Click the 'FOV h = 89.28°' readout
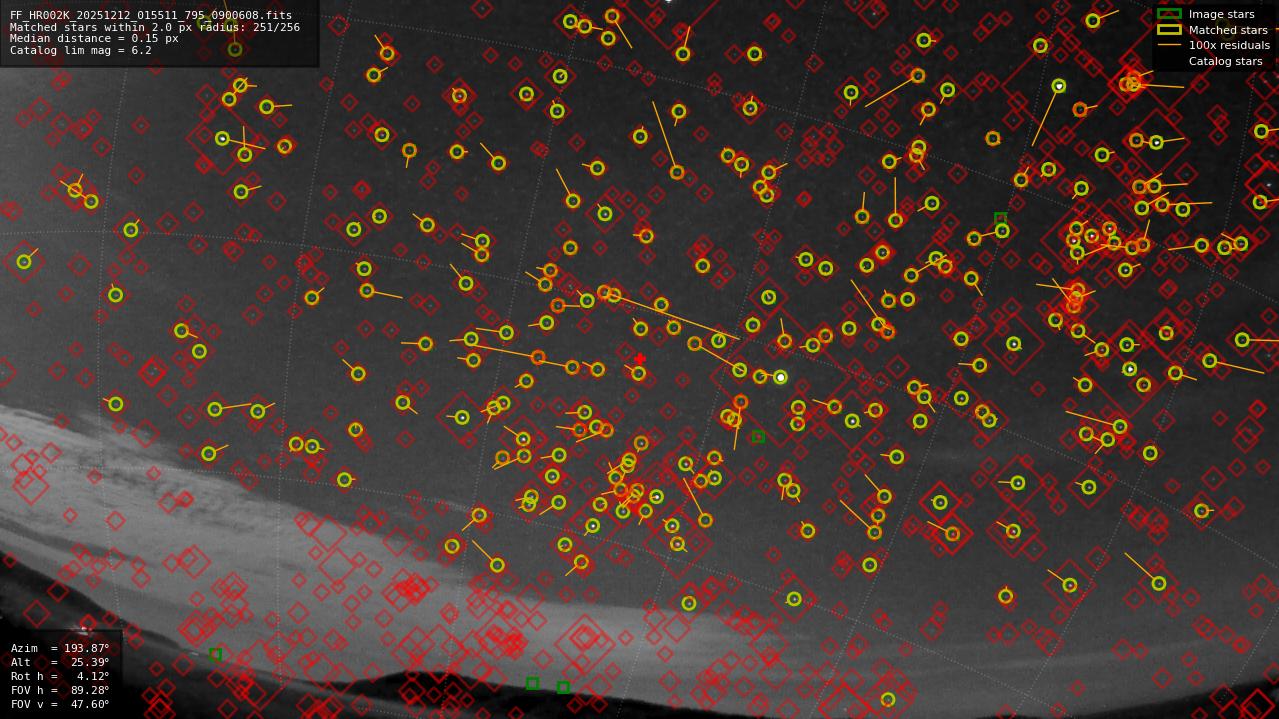Viewport: 1279px width, 719px height. (60, 690)
